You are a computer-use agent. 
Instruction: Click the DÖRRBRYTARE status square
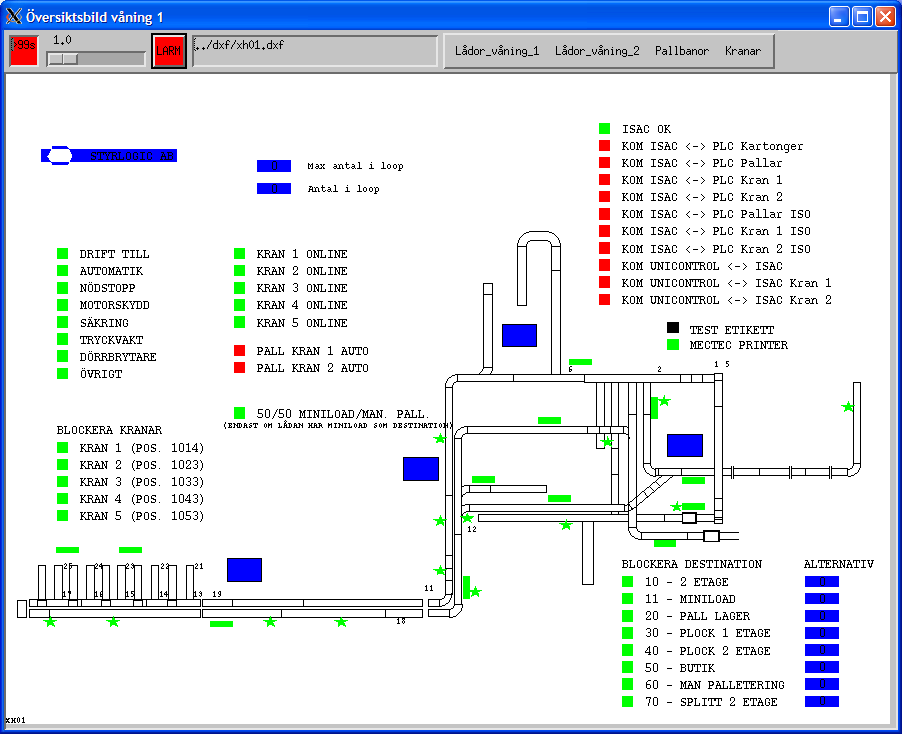click(x=63, y=356)
